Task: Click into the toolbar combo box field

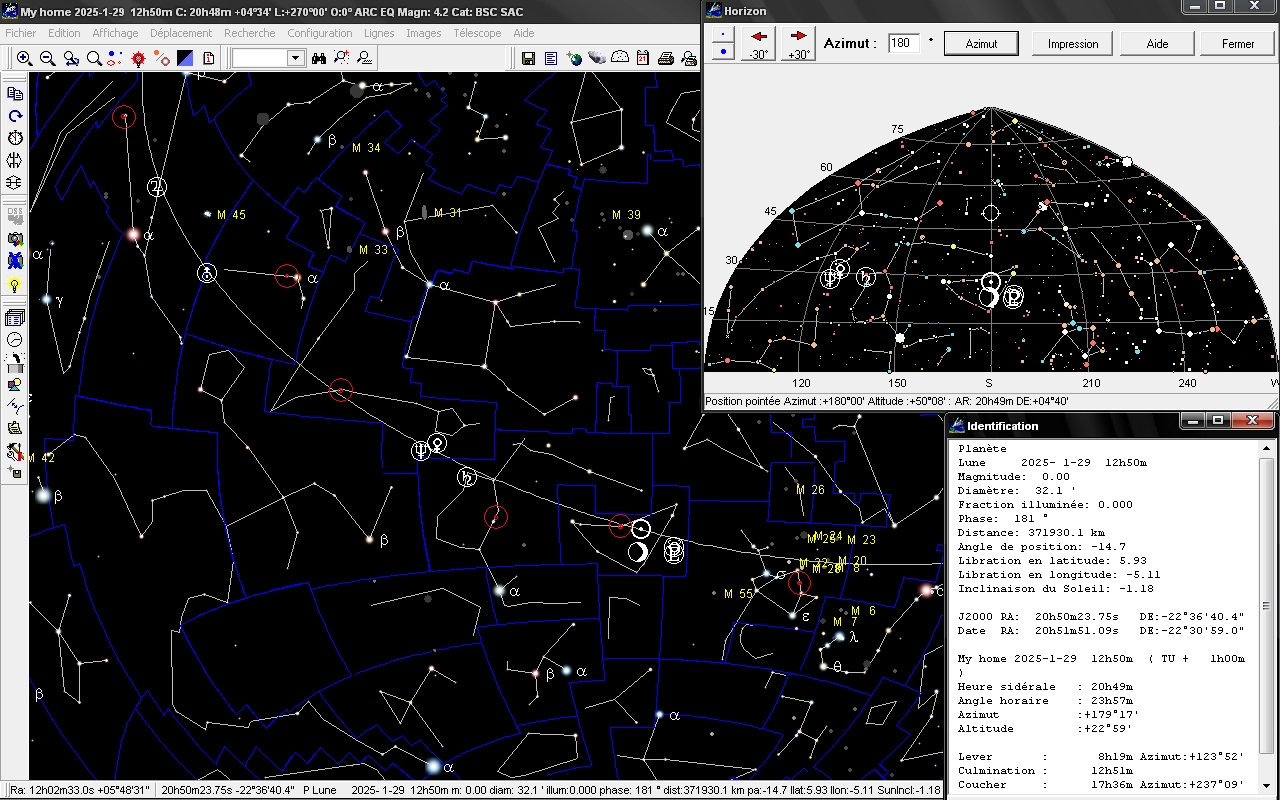Action: tap(260, 58)
